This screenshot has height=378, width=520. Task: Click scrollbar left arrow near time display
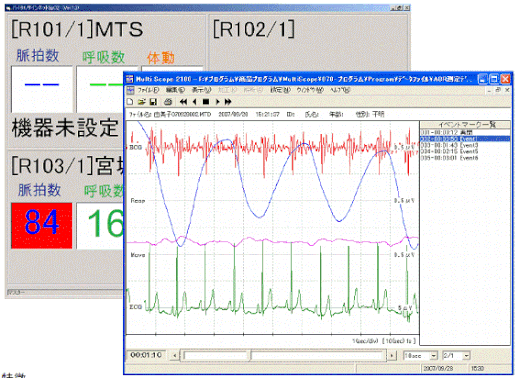(x=175, y=356)
